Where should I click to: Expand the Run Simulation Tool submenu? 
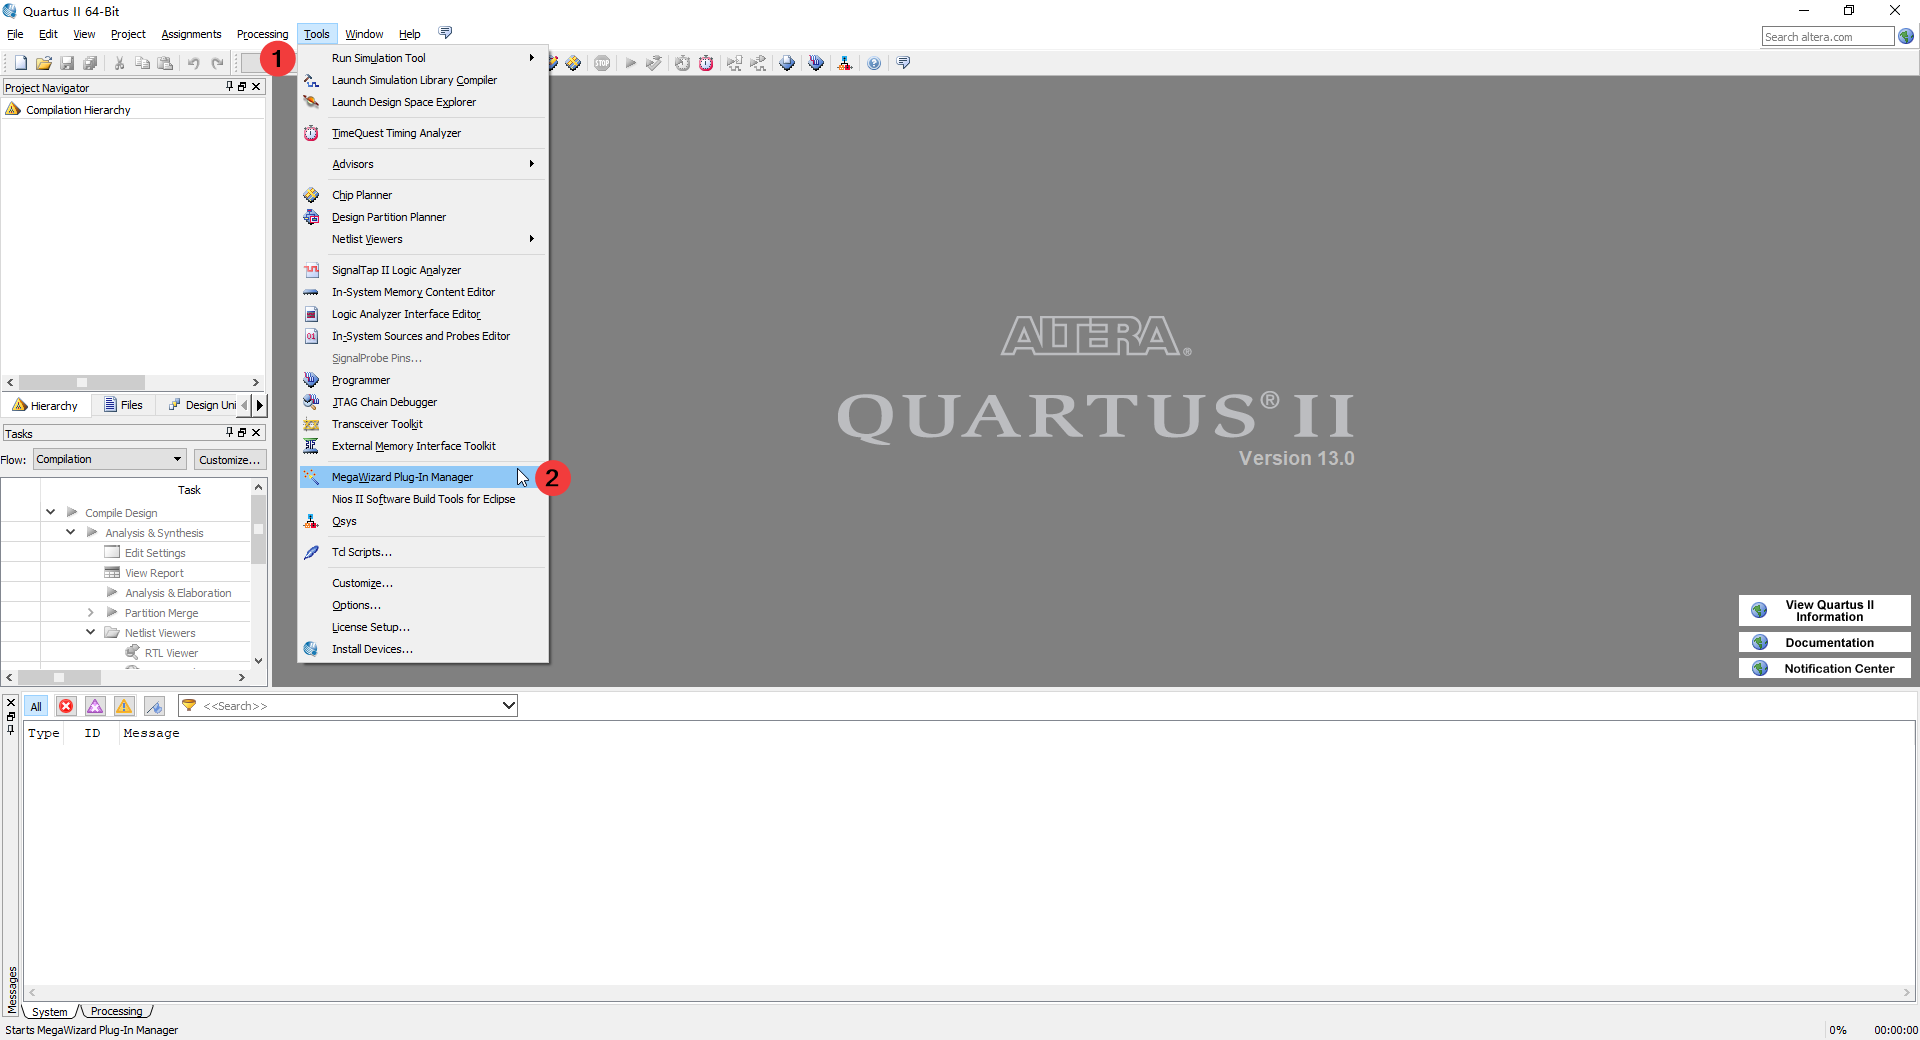[424, 58]
